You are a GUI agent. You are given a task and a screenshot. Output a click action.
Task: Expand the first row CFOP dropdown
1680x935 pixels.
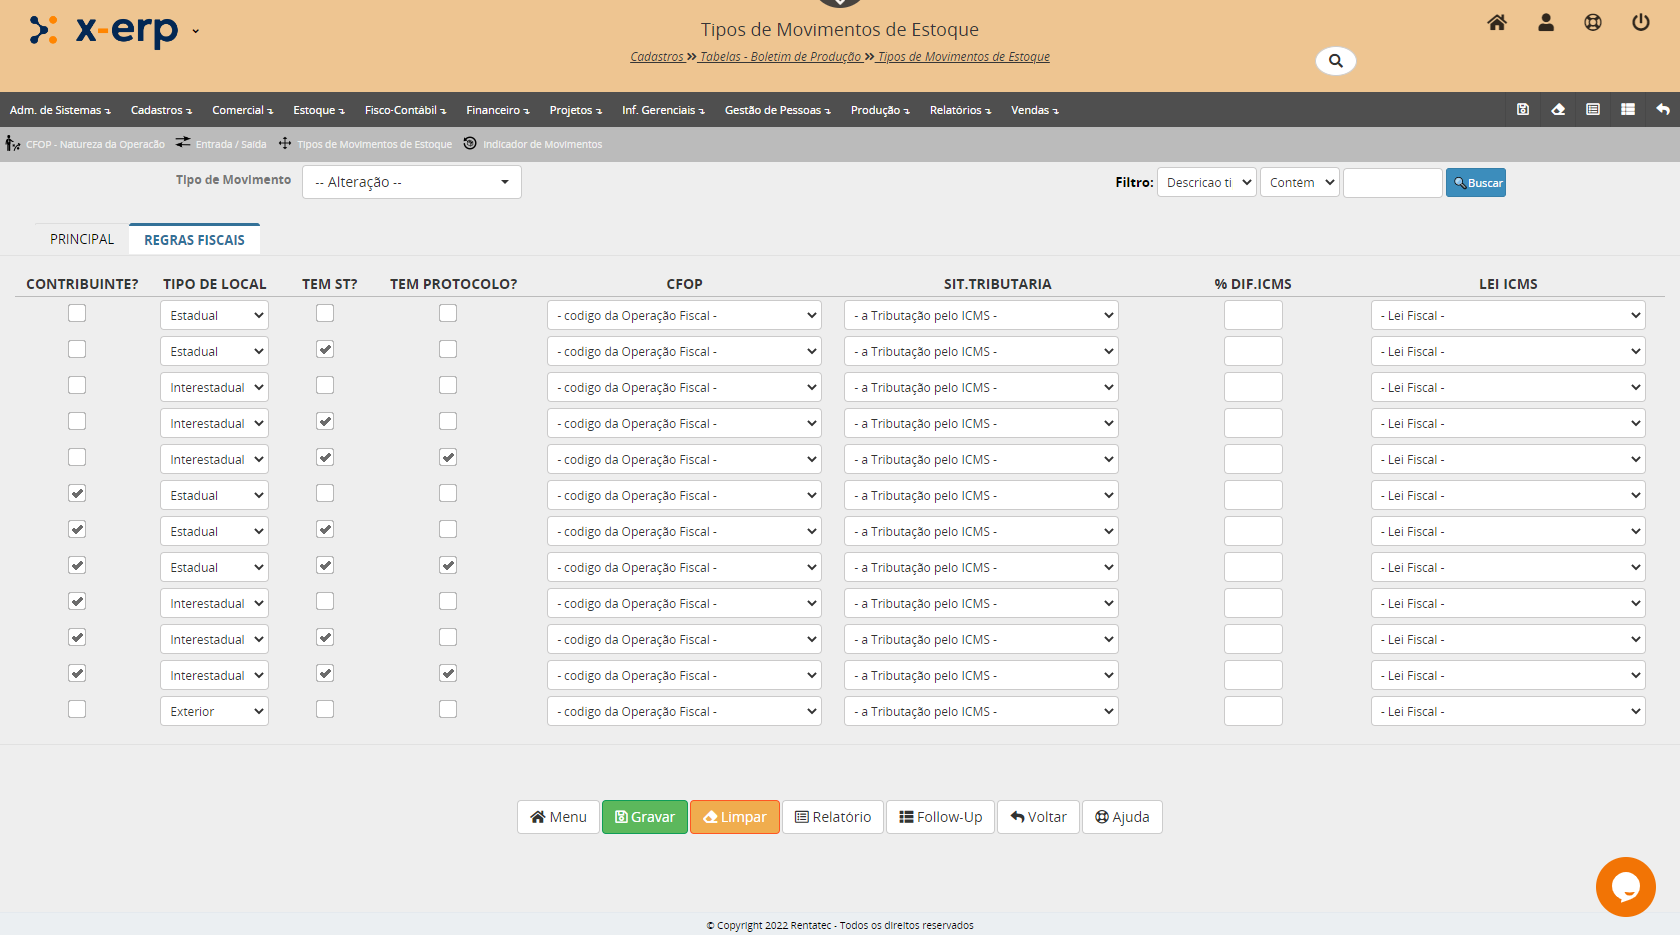tap(684, 316)
